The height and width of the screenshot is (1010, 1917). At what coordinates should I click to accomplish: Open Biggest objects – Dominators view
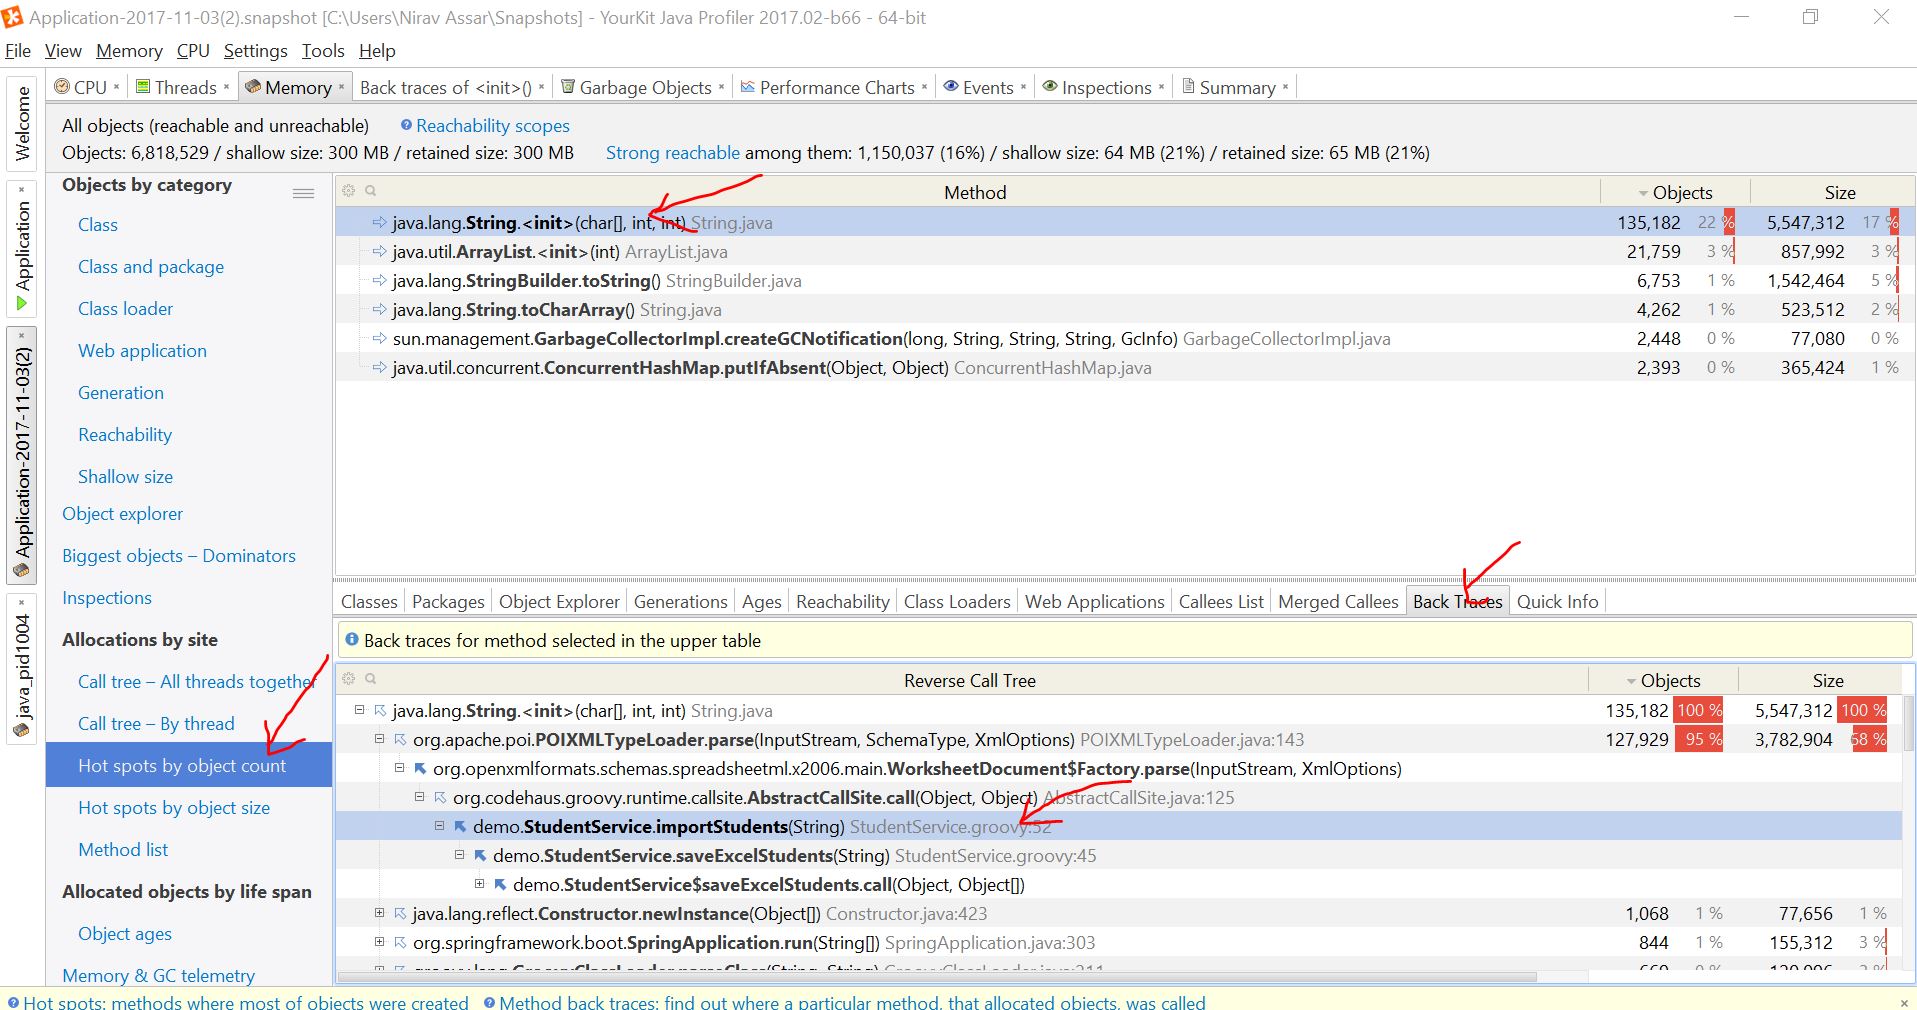click(179, 555)
